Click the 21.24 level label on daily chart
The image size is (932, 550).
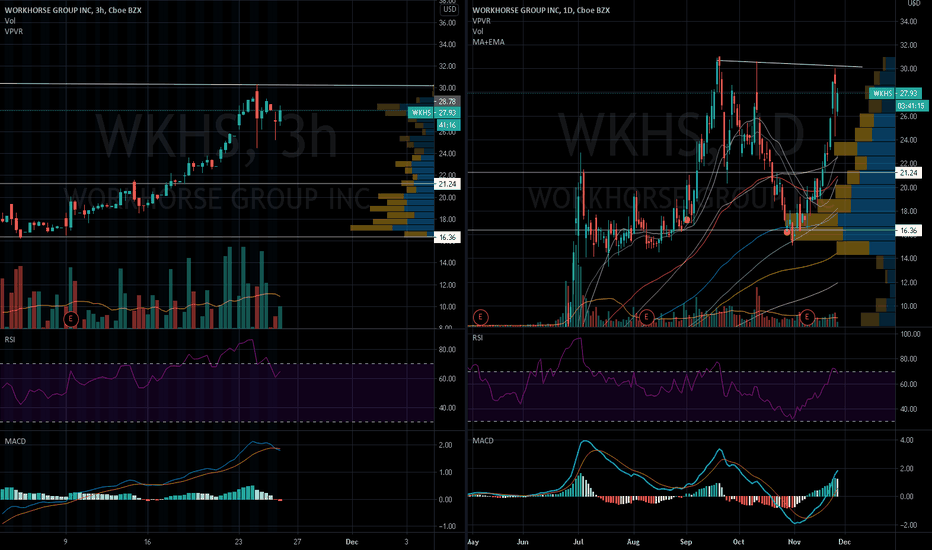coord(908,173)
